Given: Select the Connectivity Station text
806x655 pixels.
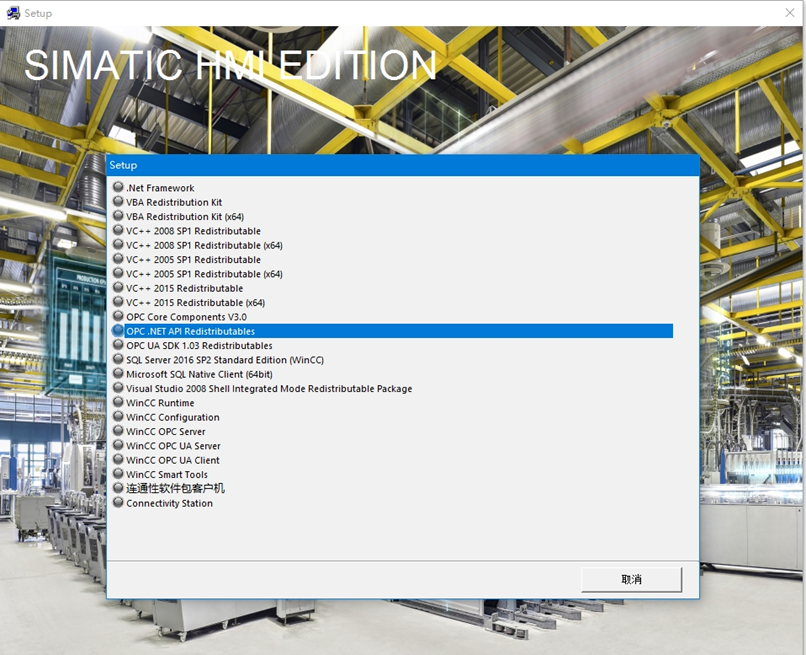Looking at the screenshot, I should (x=170, y=504).
